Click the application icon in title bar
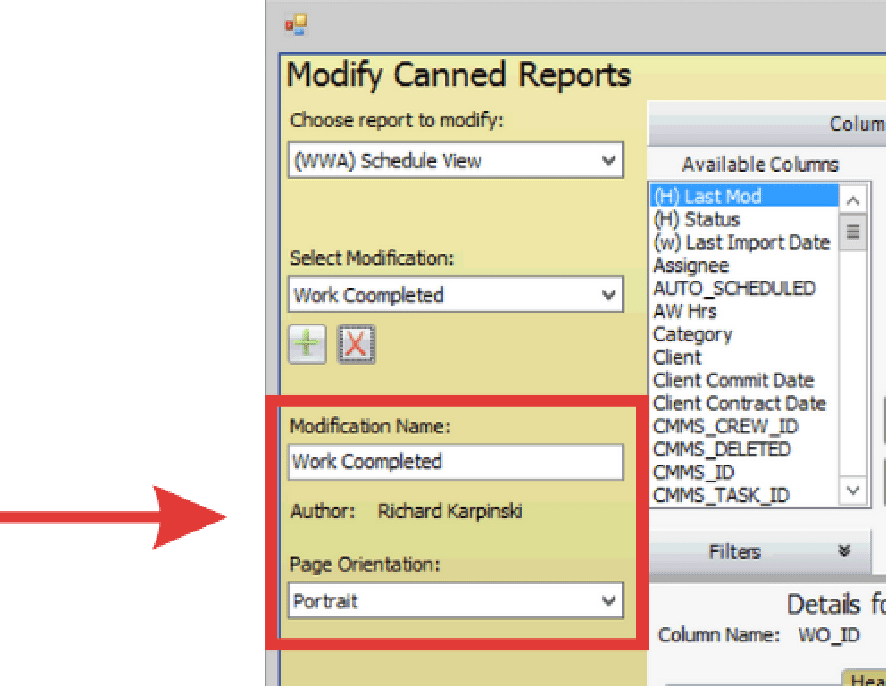Screen dimensions: 886x687 (x=296, y=25)
